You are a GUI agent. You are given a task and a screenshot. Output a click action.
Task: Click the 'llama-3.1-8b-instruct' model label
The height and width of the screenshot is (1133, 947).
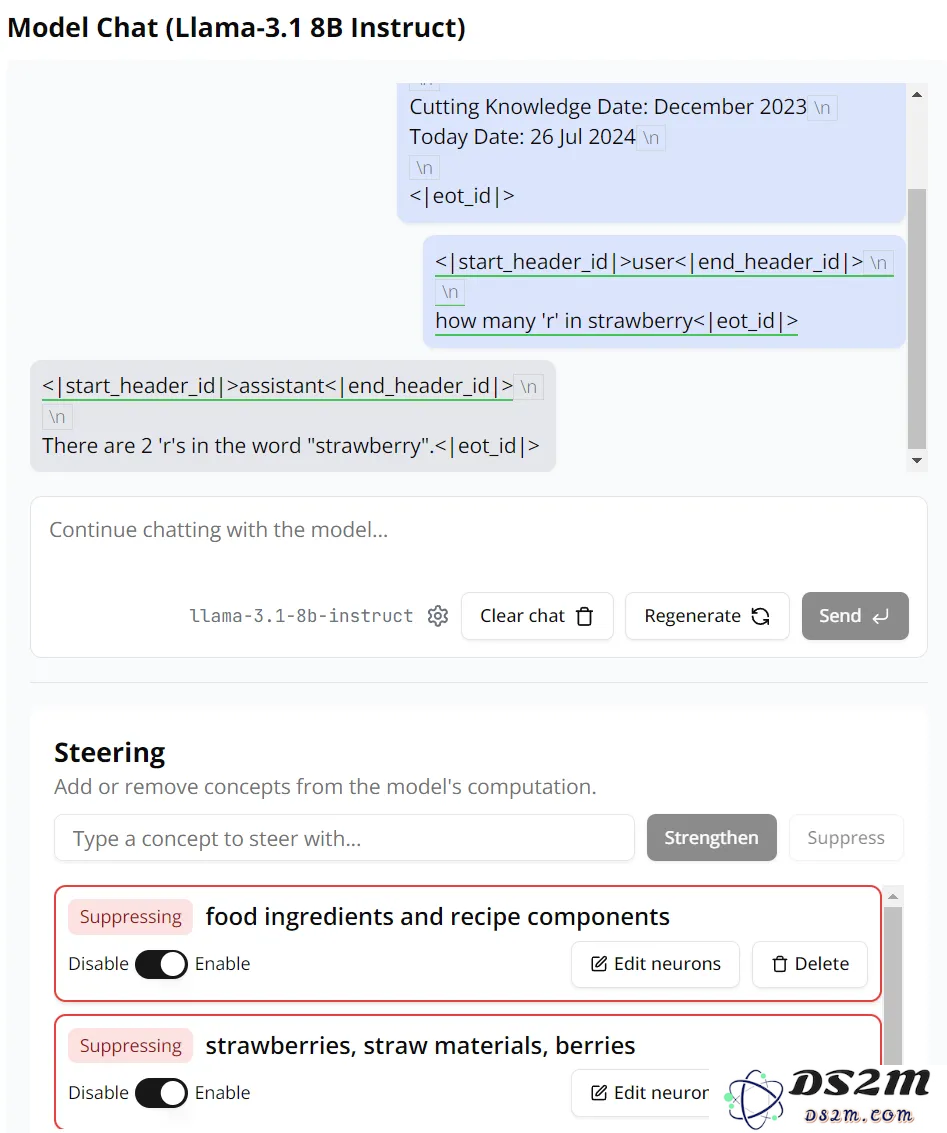[x=301, y=616]
